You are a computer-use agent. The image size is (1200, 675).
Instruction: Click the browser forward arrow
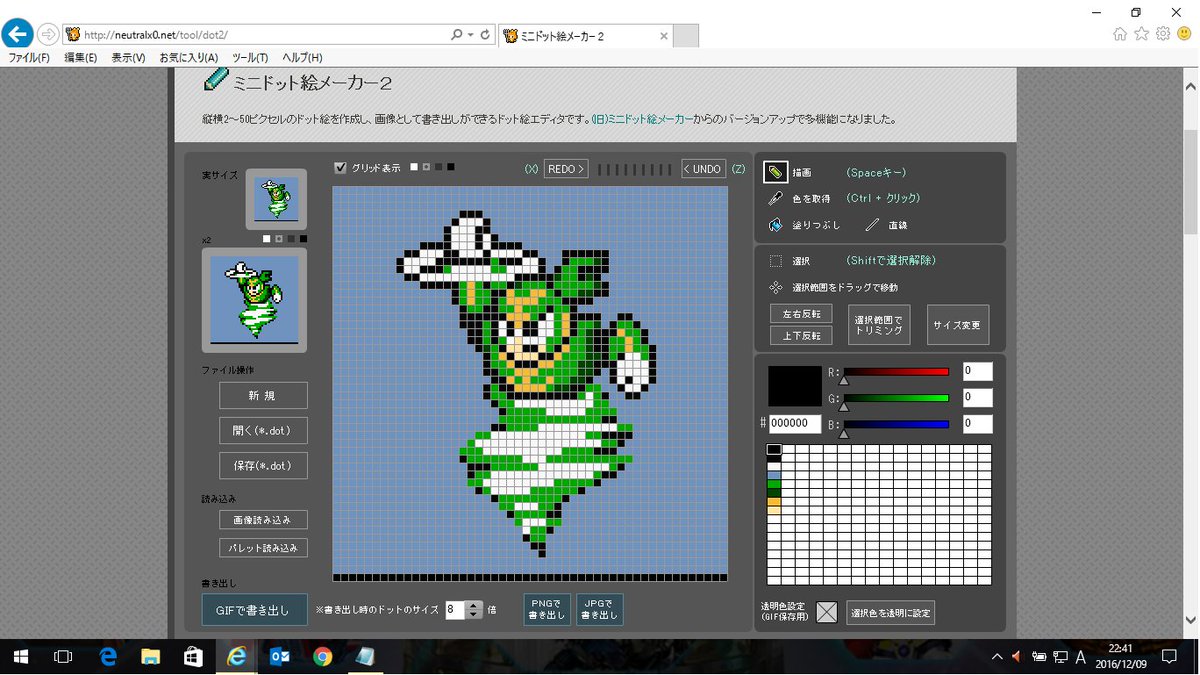(x=47, y=34)
